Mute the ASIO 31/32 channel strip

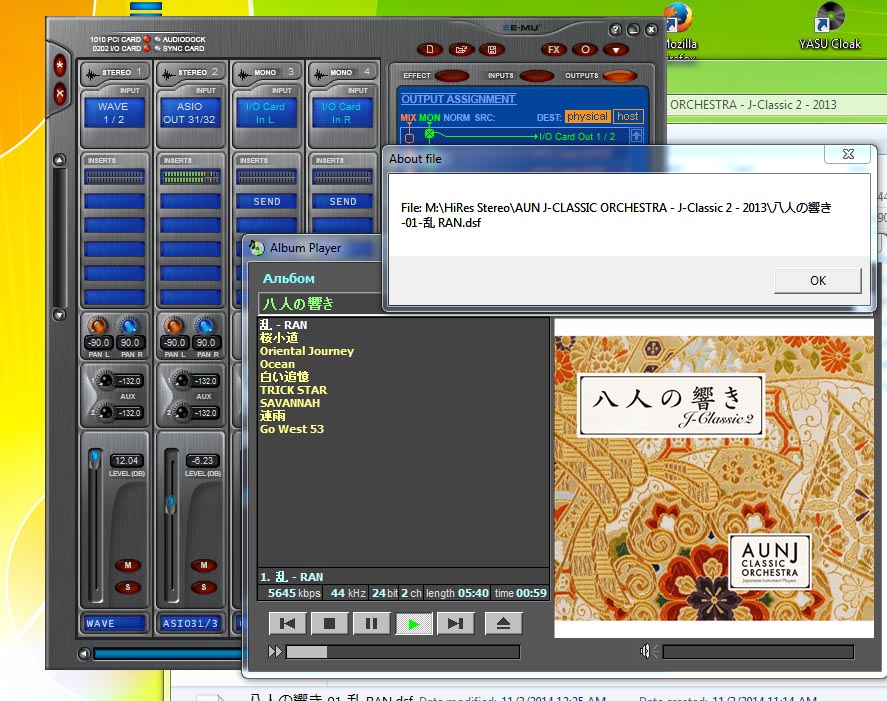coord(204,565)
